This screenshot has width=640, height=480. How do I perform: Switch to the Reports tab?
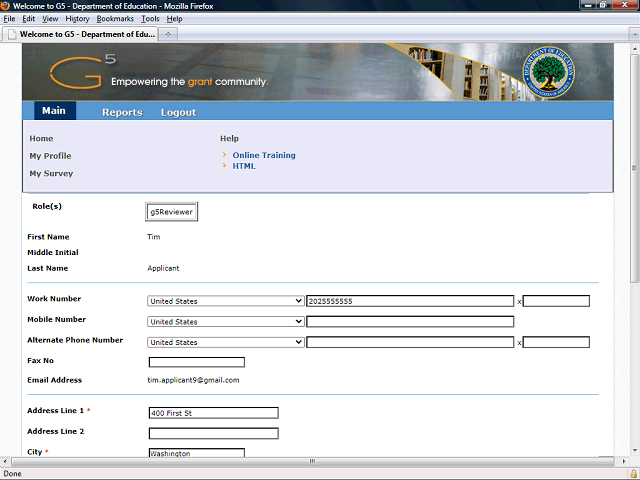click(x=122, y=112)
